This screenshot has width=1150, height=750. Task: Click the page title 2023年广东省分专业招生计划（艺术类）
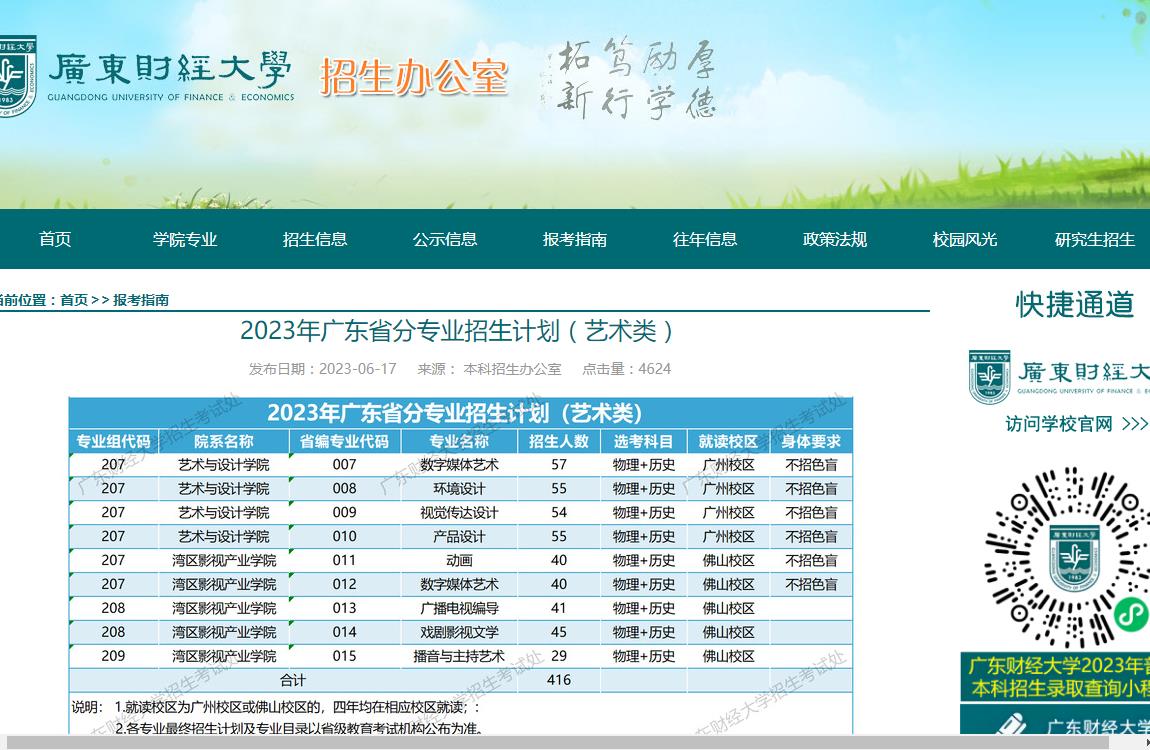456,331
